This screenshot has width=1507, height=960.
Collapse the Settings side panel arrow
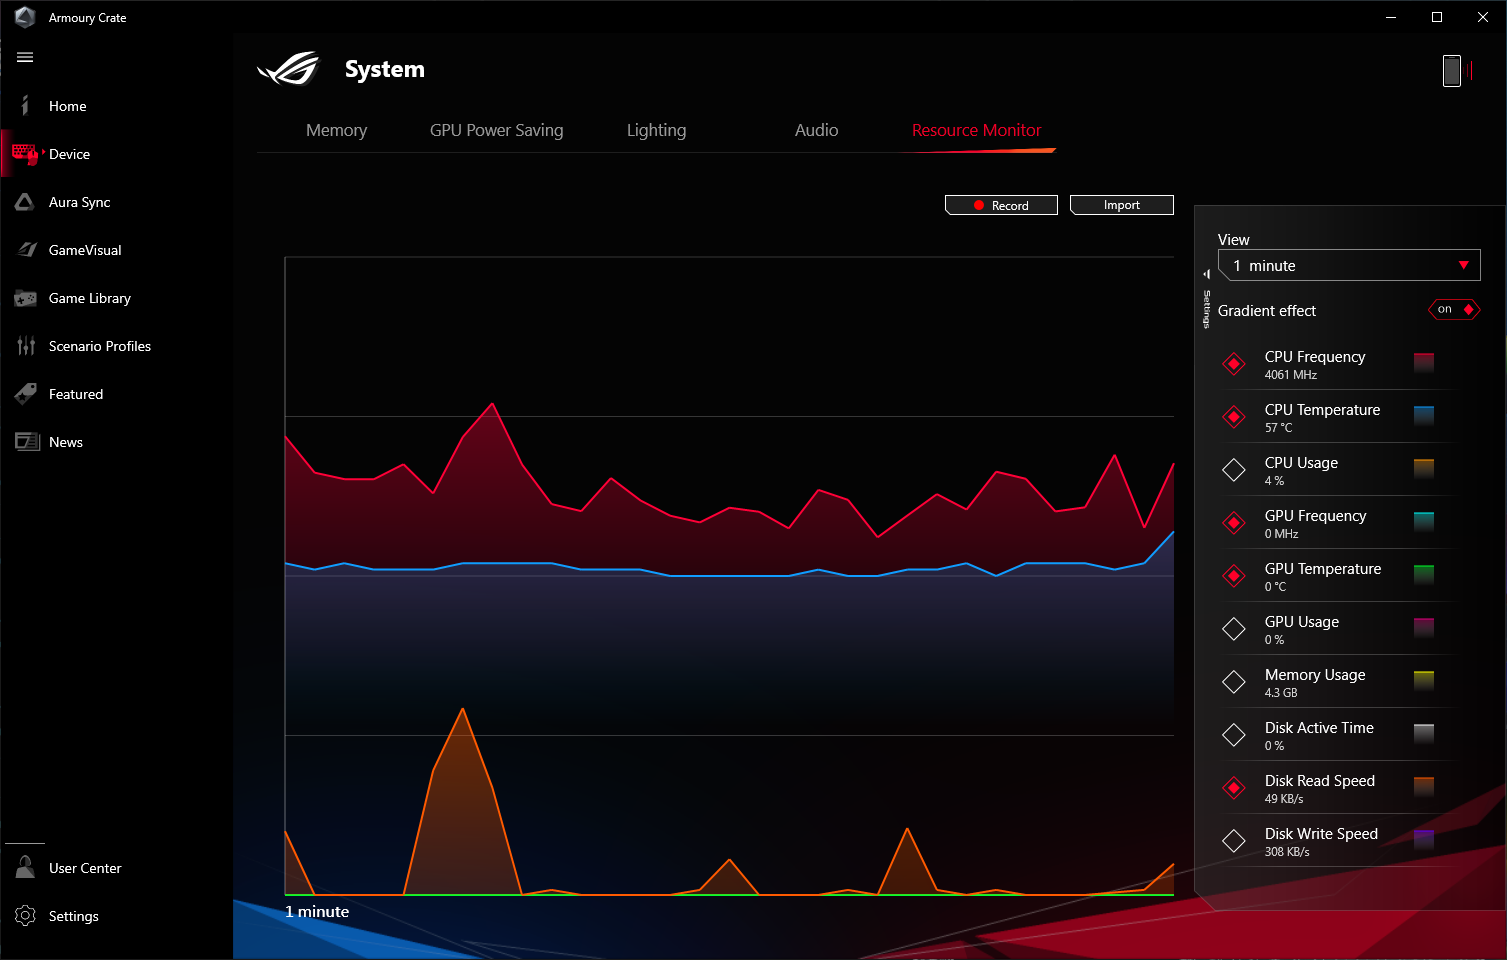[1207, 274]
